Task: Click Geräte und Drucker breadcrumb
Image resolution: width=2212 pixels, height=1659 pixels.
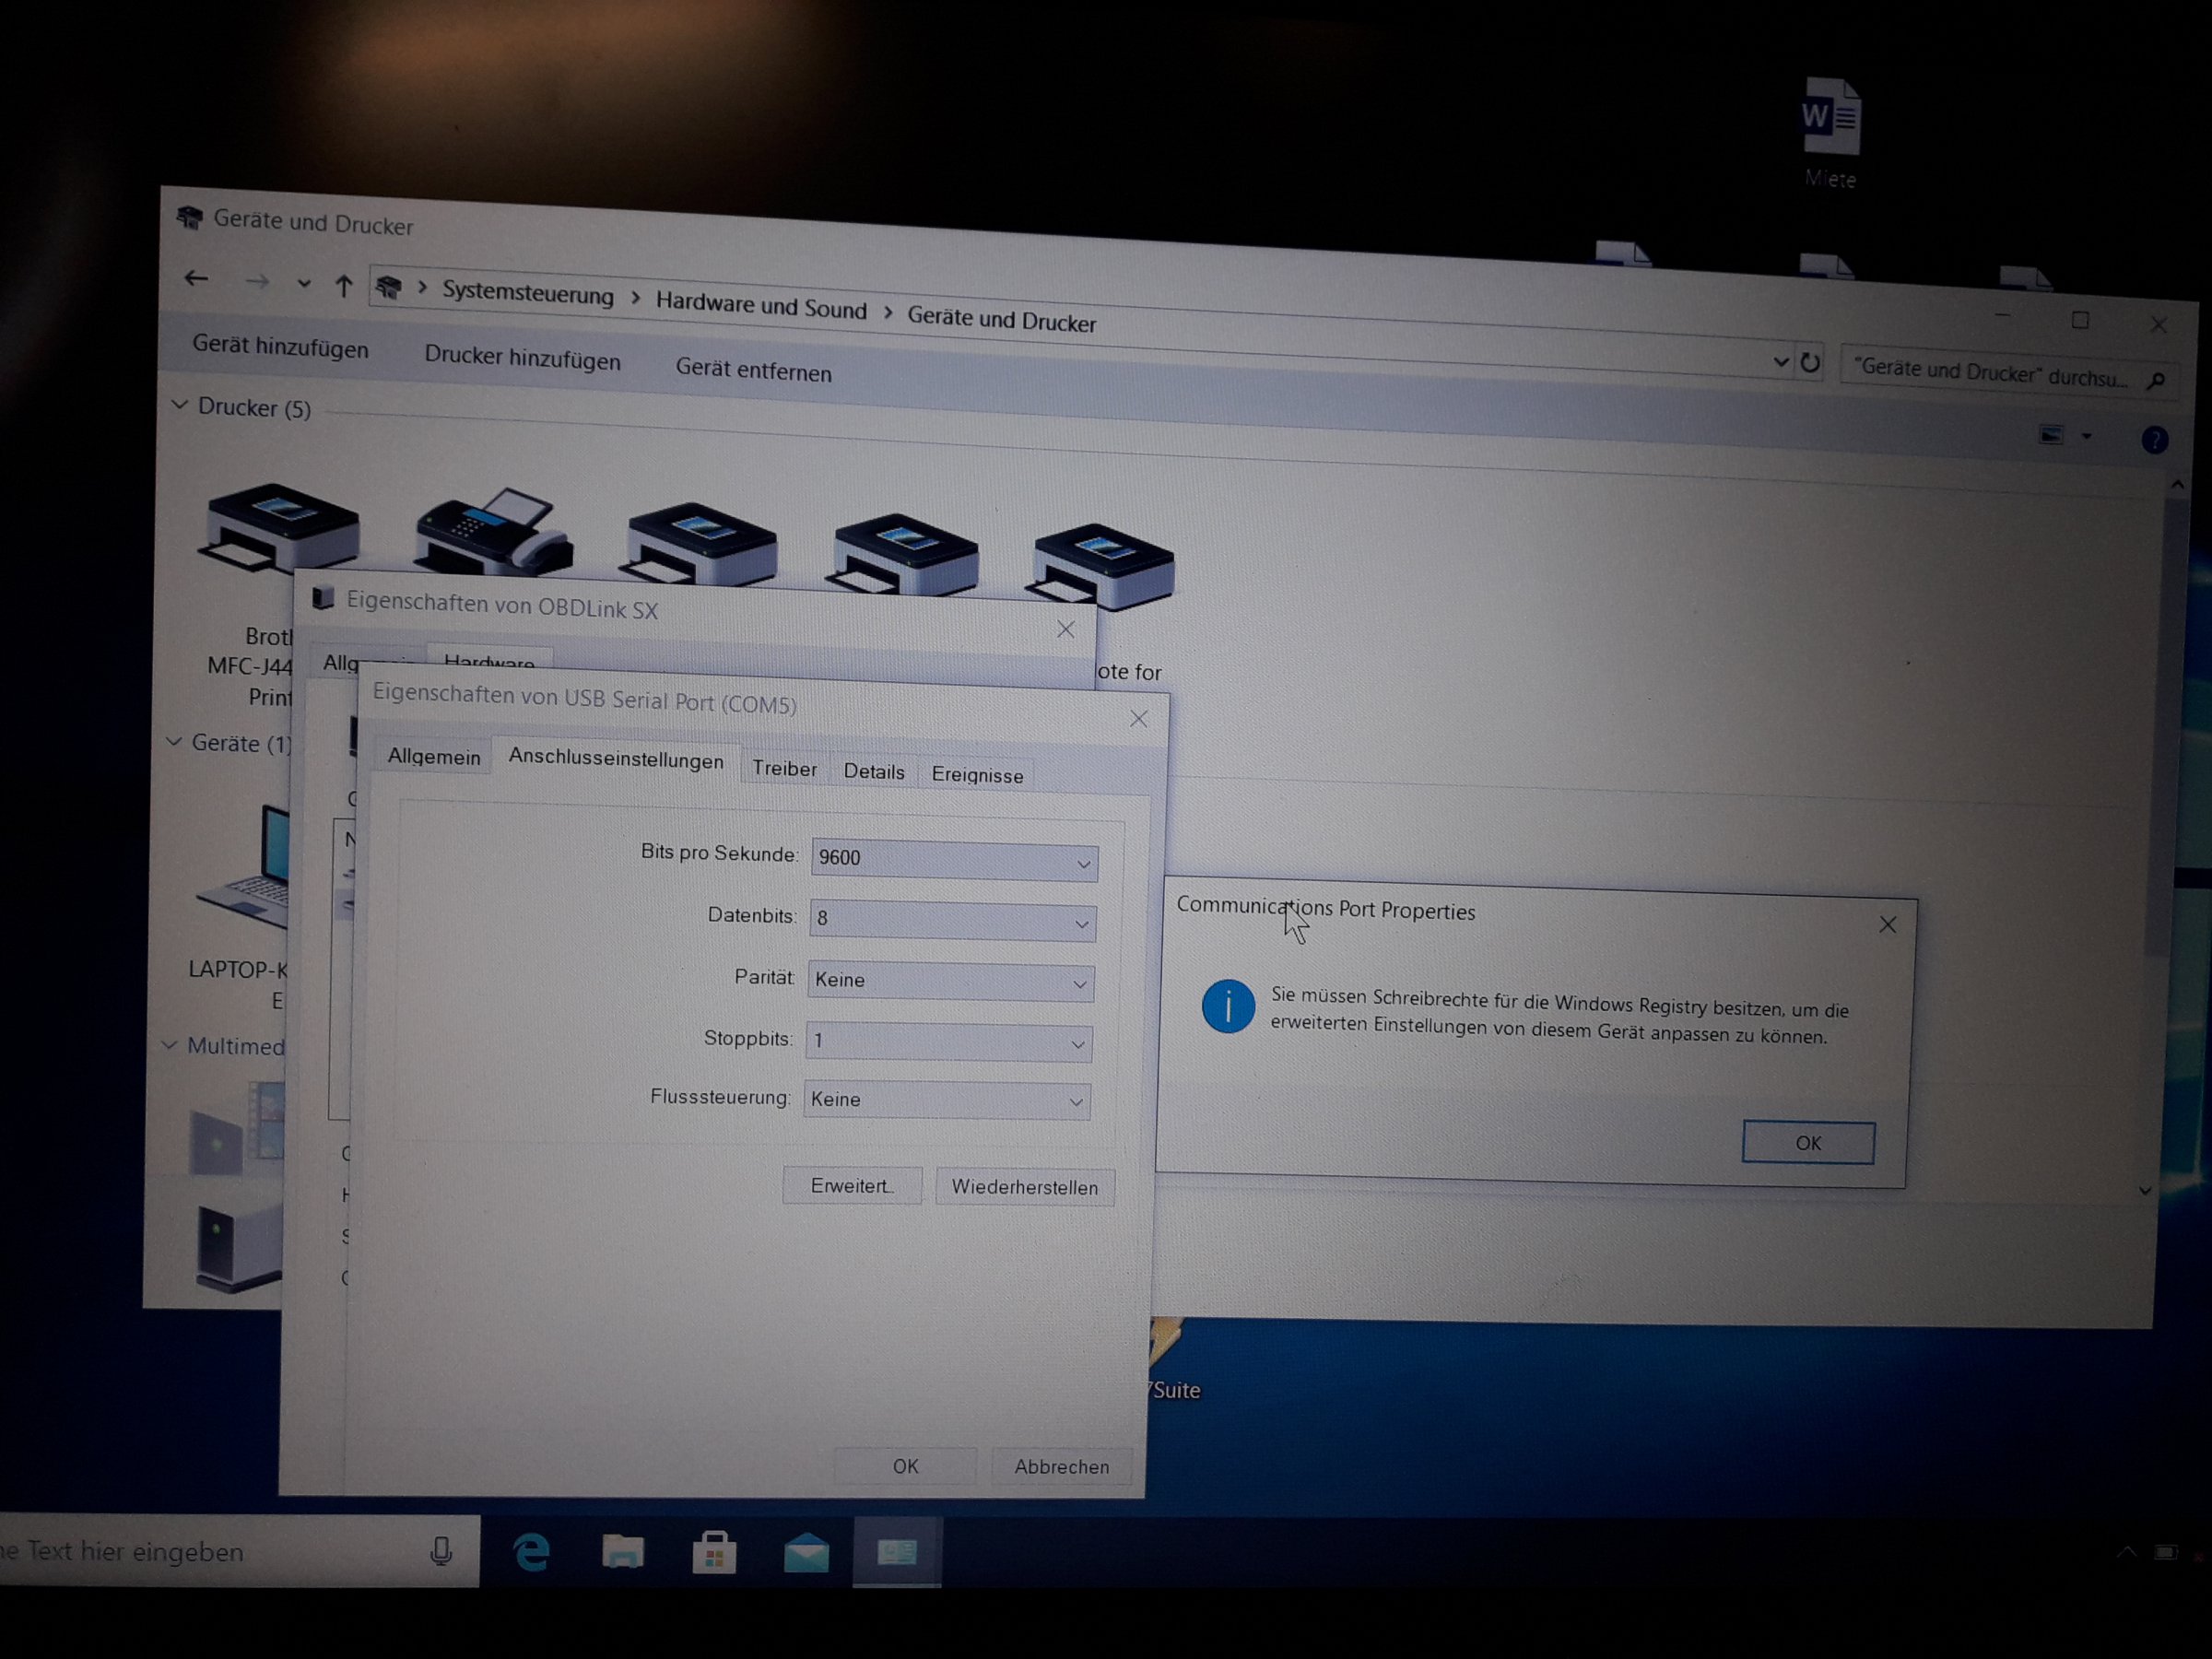Action: 1001,319
